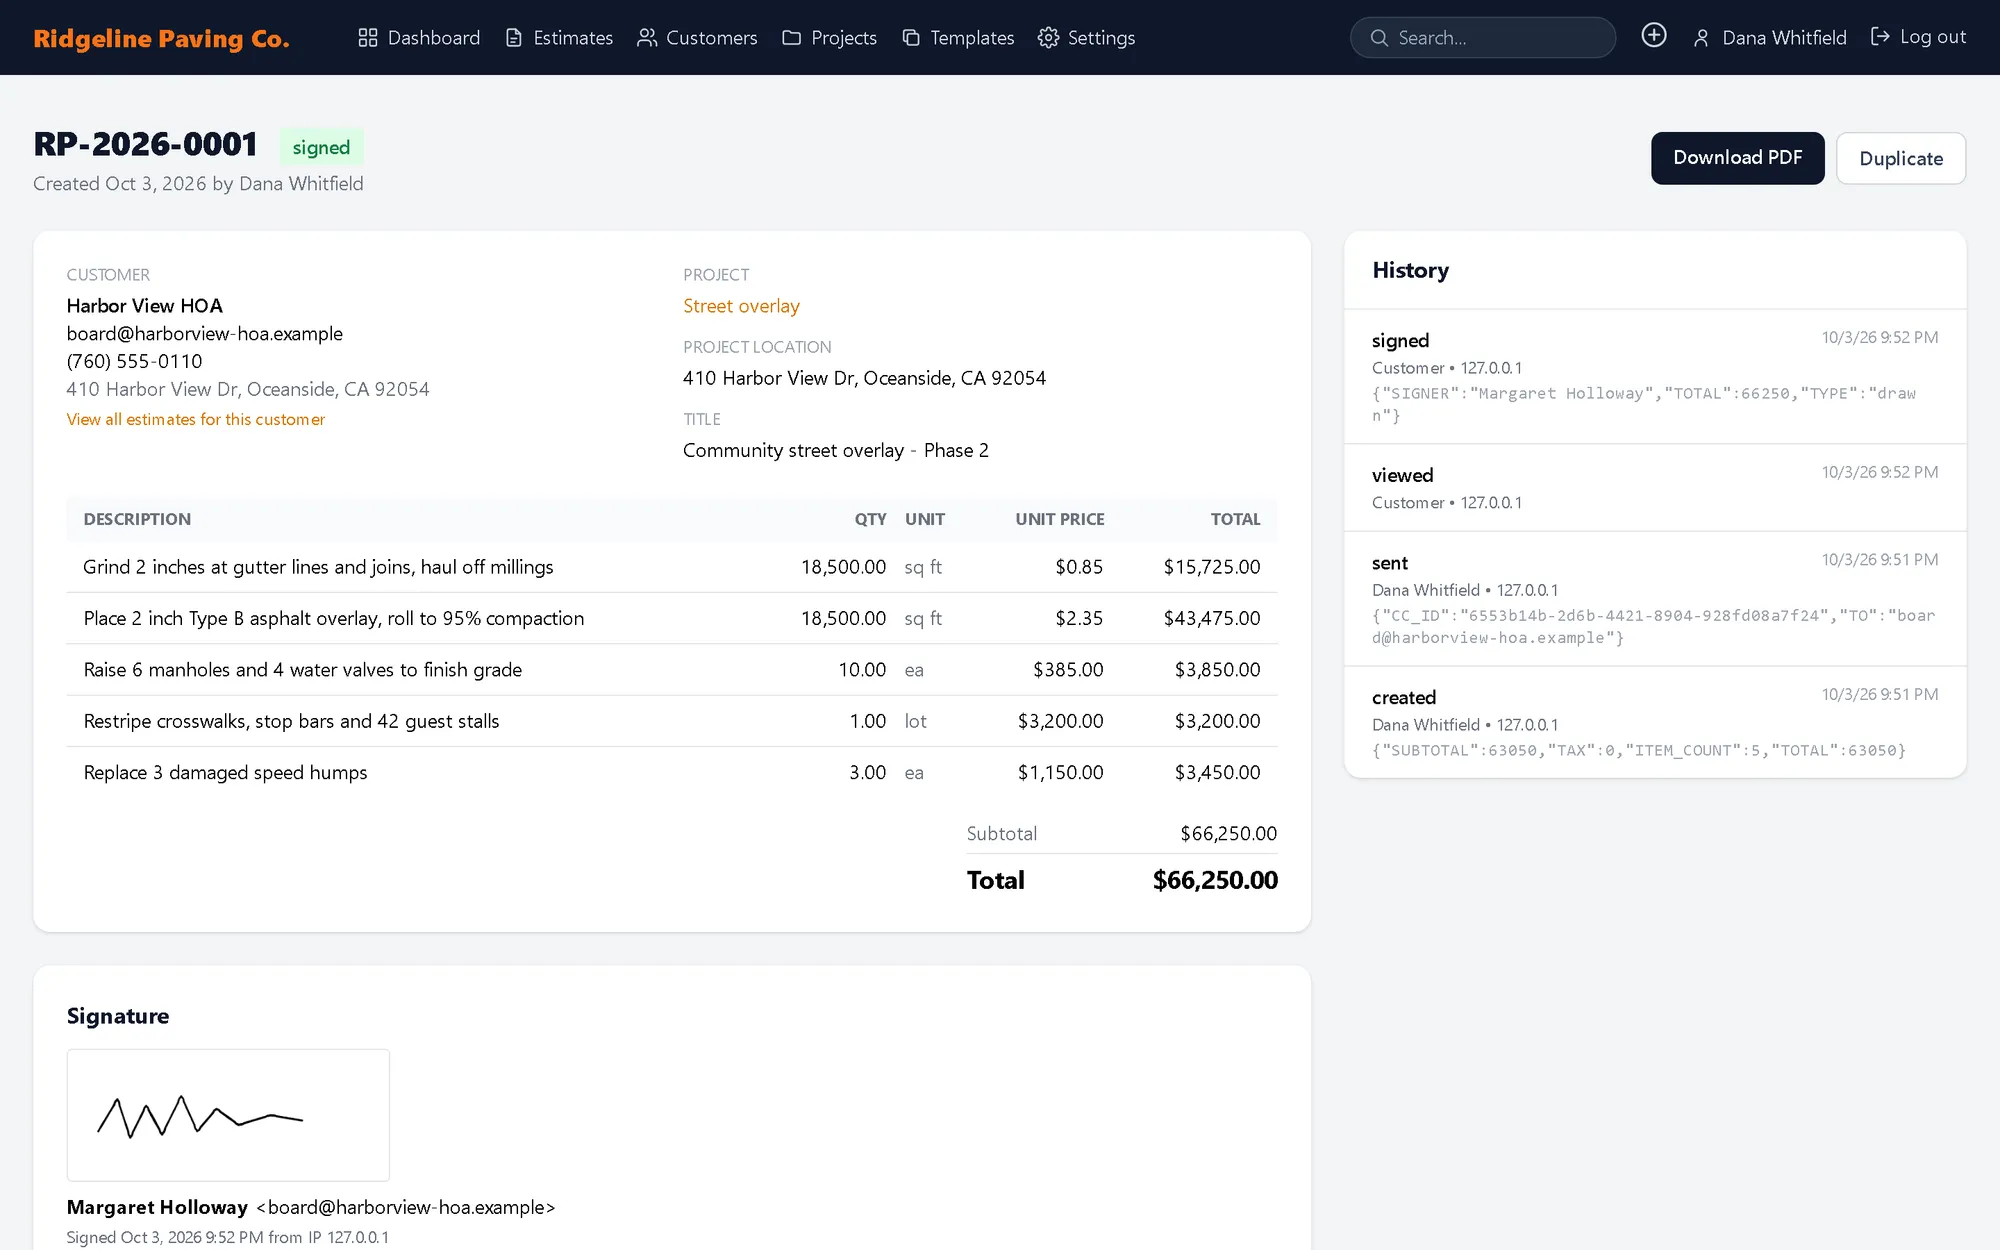Click the Projects folder icon
The image size is (2000, 1250).
(792, 38)
